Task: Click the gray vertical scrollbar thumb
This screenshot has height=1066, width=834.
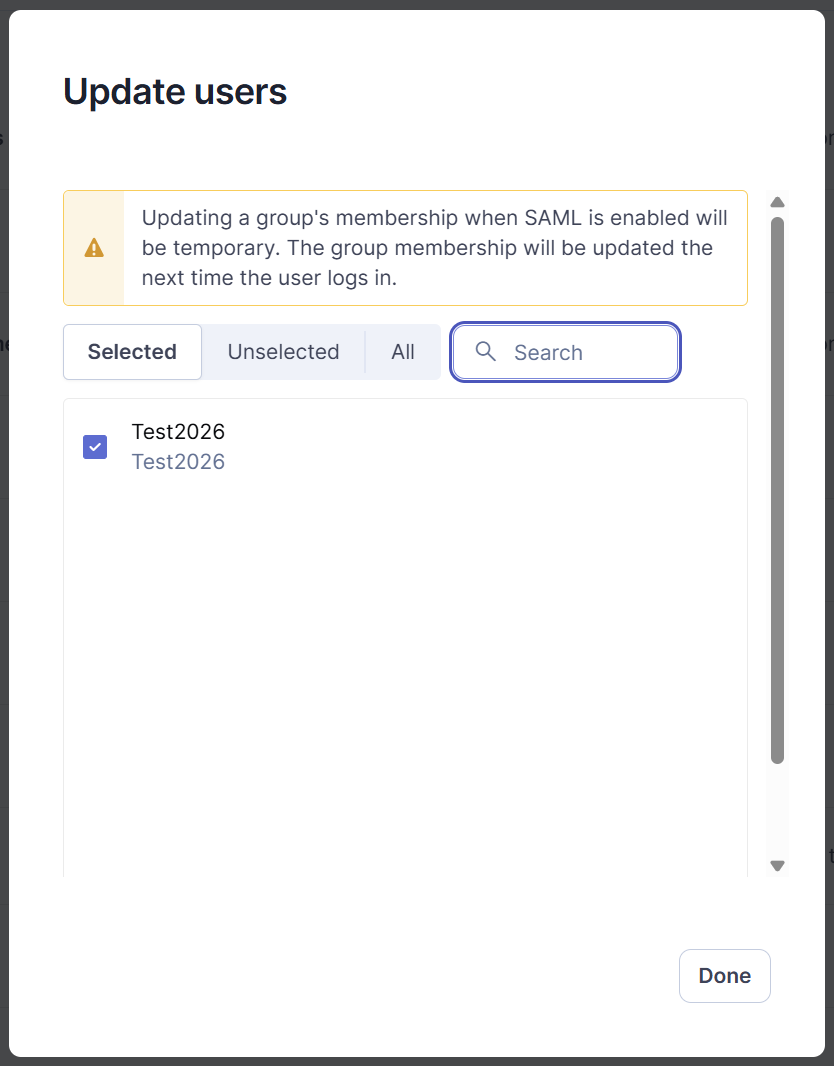Action: (778, 490)
